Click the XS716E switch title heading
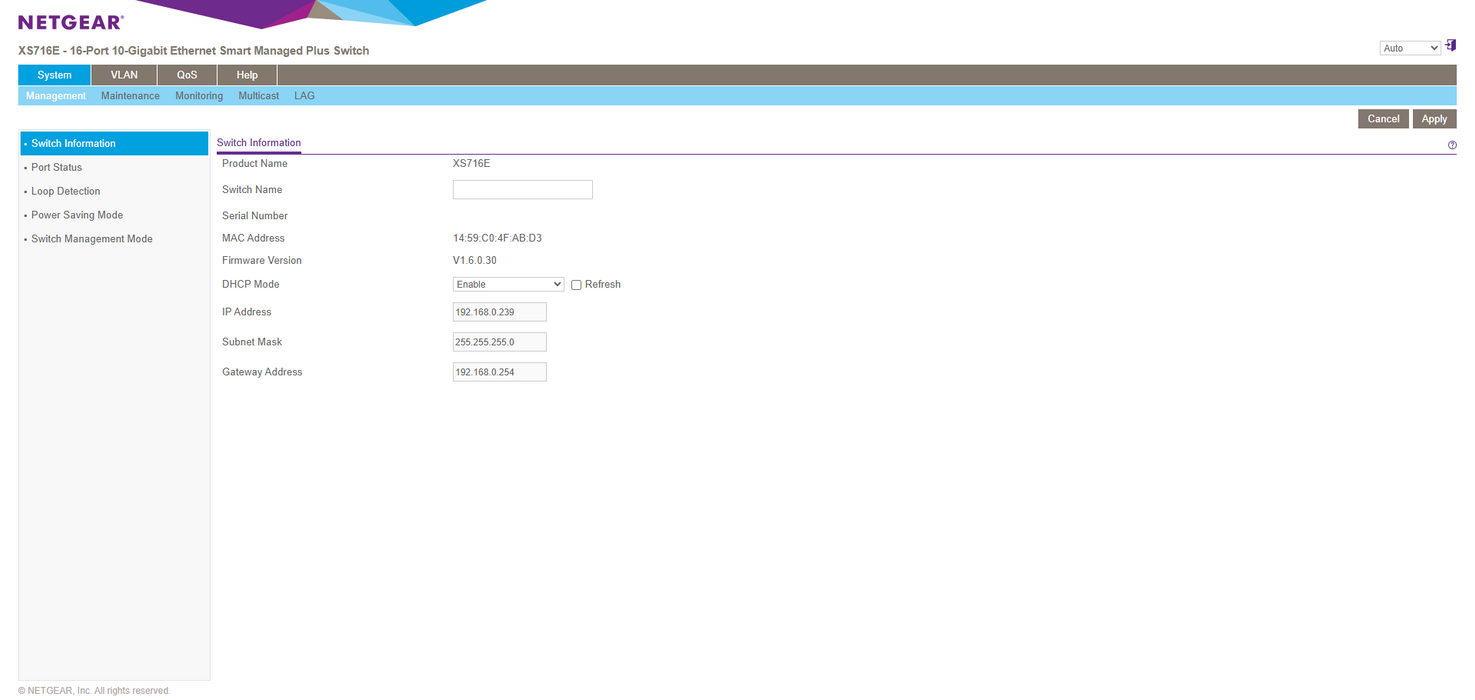Viewport: 1475px width, 700px height. coord(194,50)
